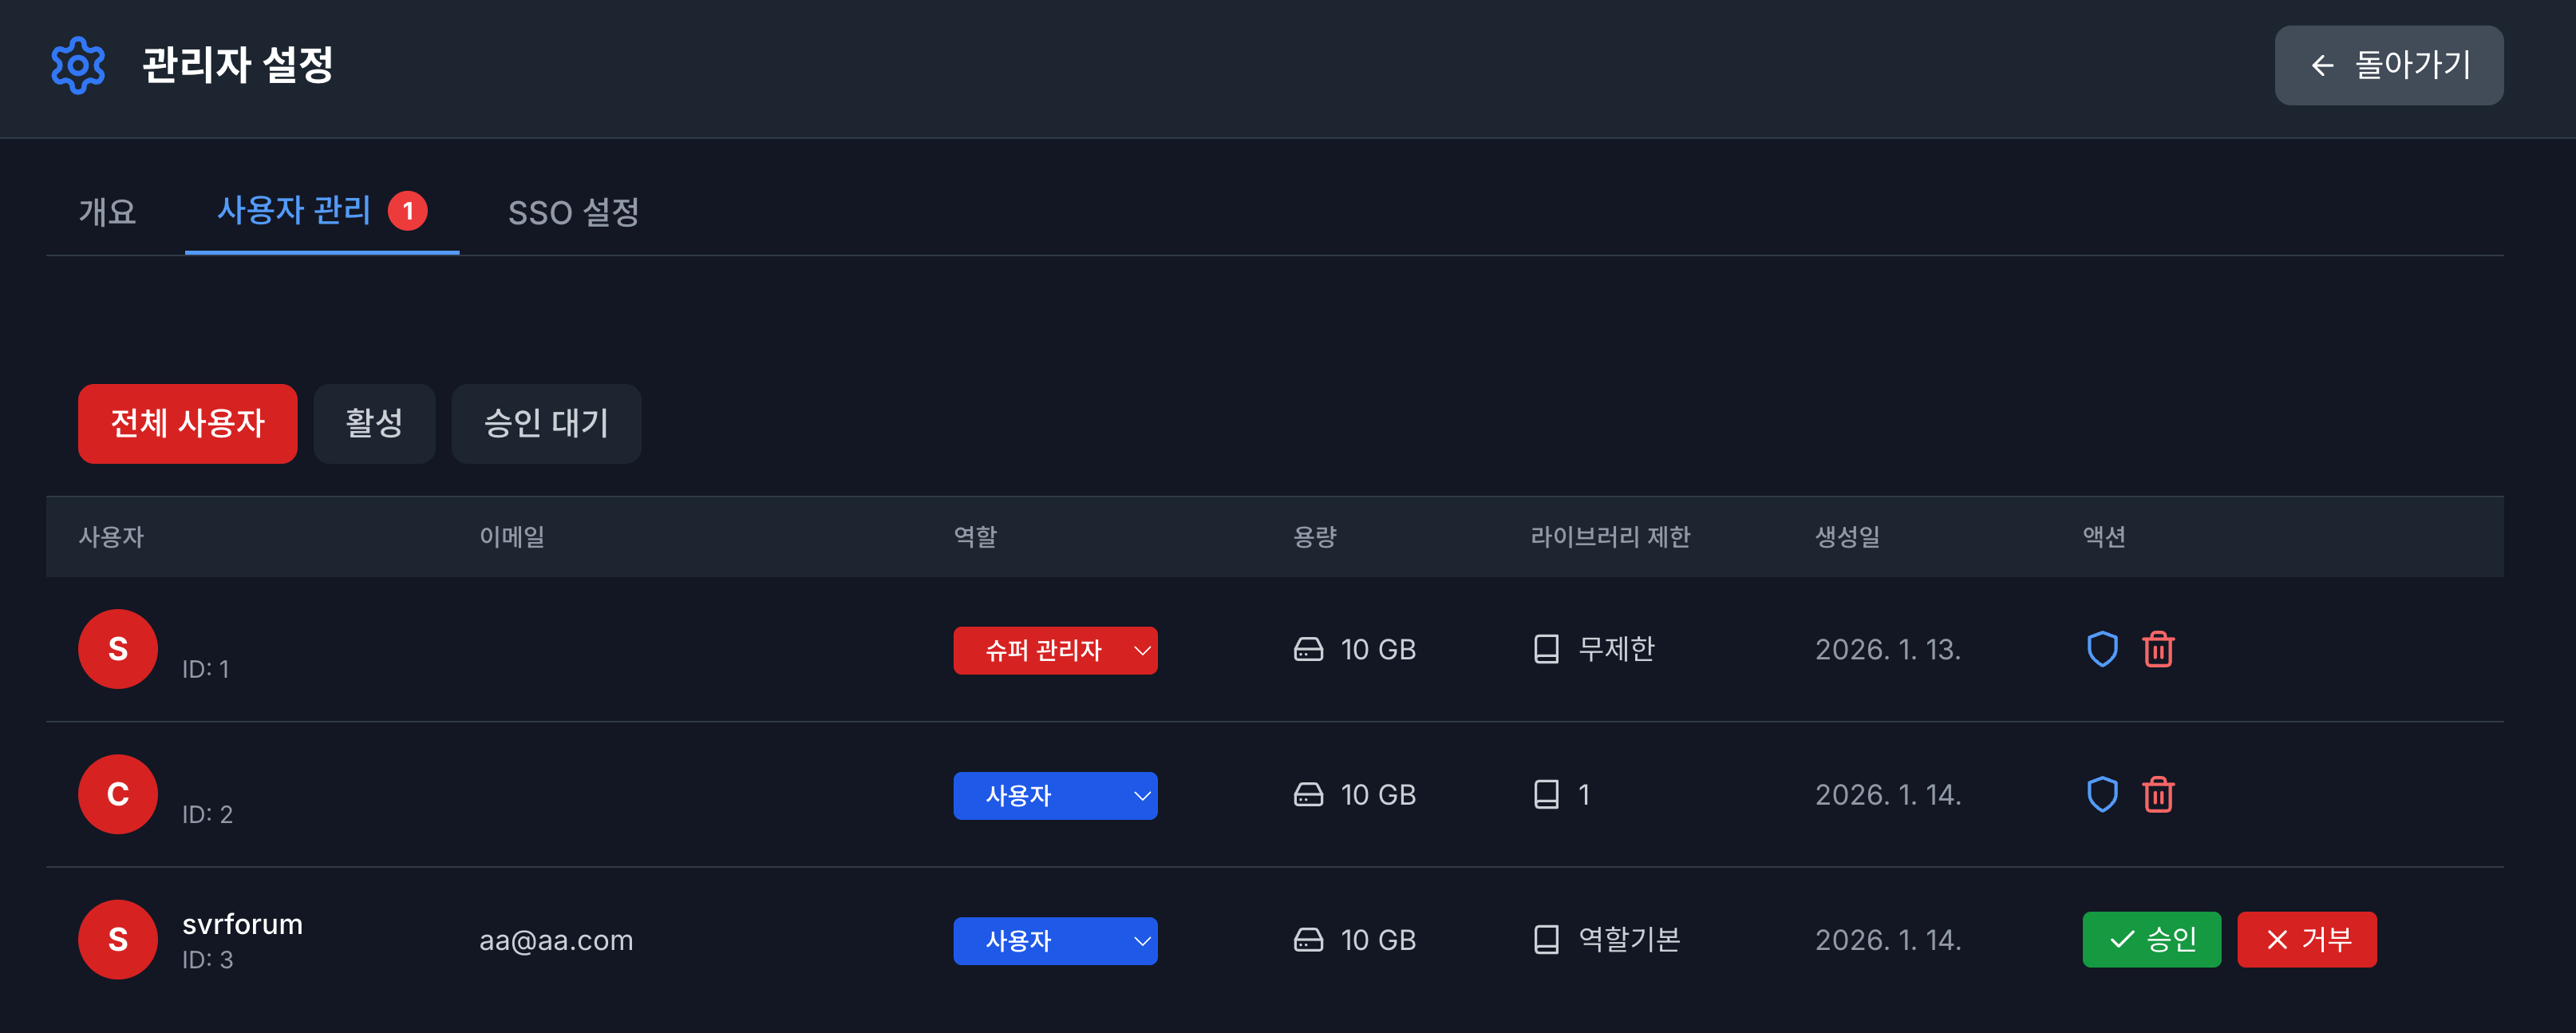Viewport: 2576px width, 1033px height.
Task: Delete user ID 1 with trash icon
Action: click(x=2158, y=649)
